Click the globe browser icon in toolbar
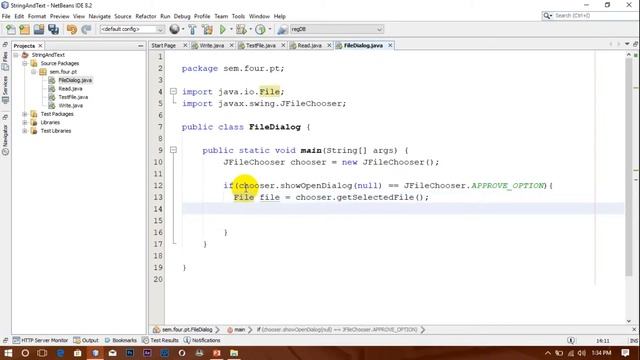Viewport: 640px width, 360px height. 174,29
